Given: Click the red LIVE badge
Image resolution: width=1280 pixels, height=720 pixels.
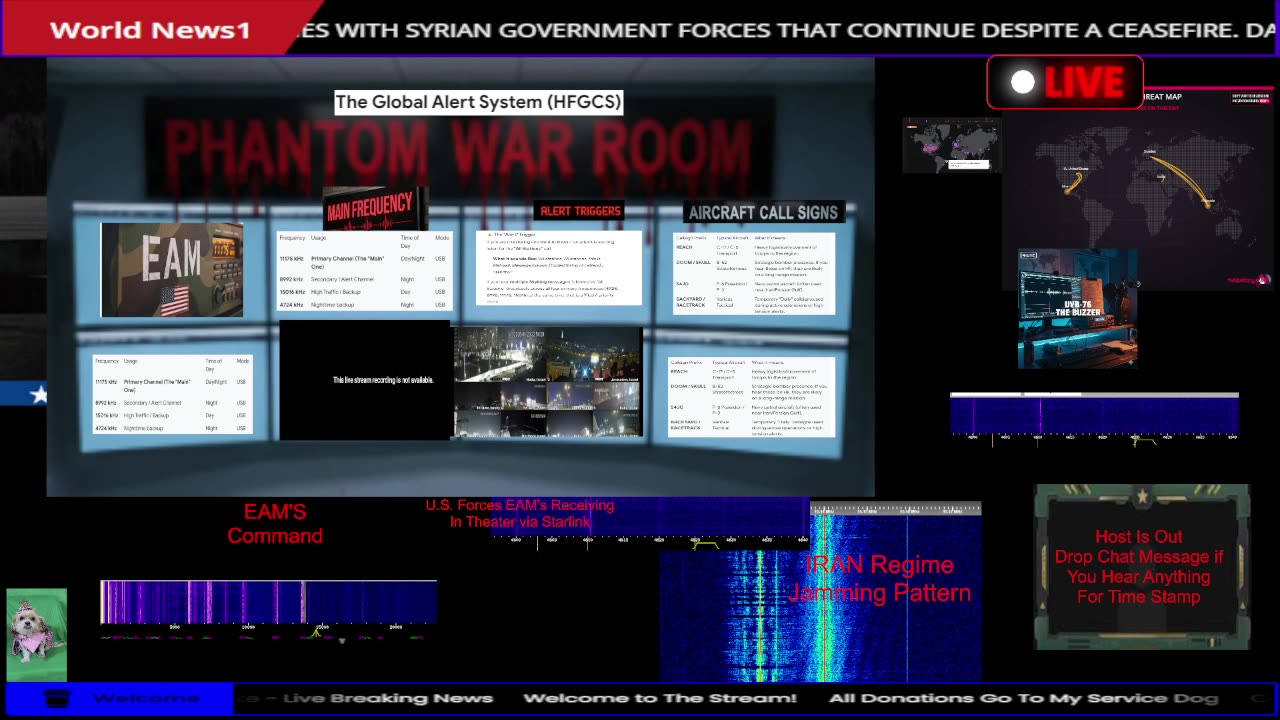Looking at the screenshot, I should (x=1065, y=82).
